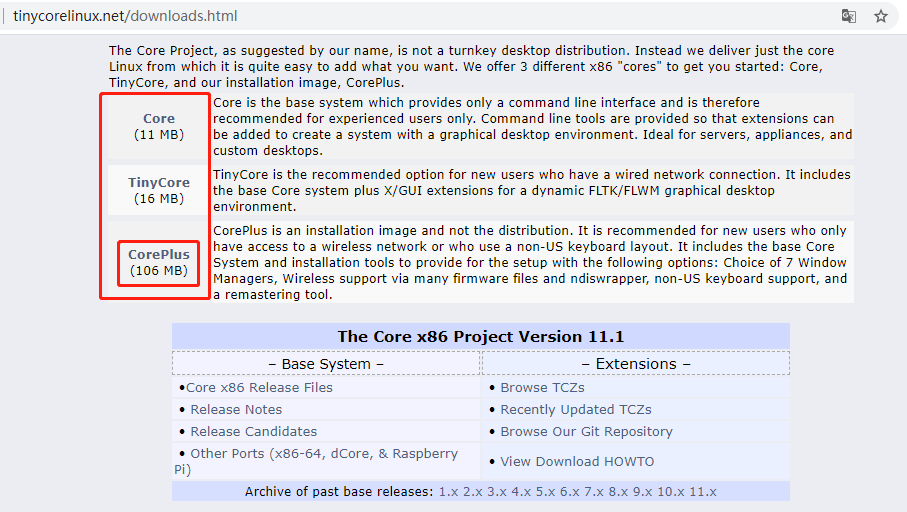This screenshot has width=907, height=512.
Task: Open the 5.x archive link
Action: click(x=545, y=492)
